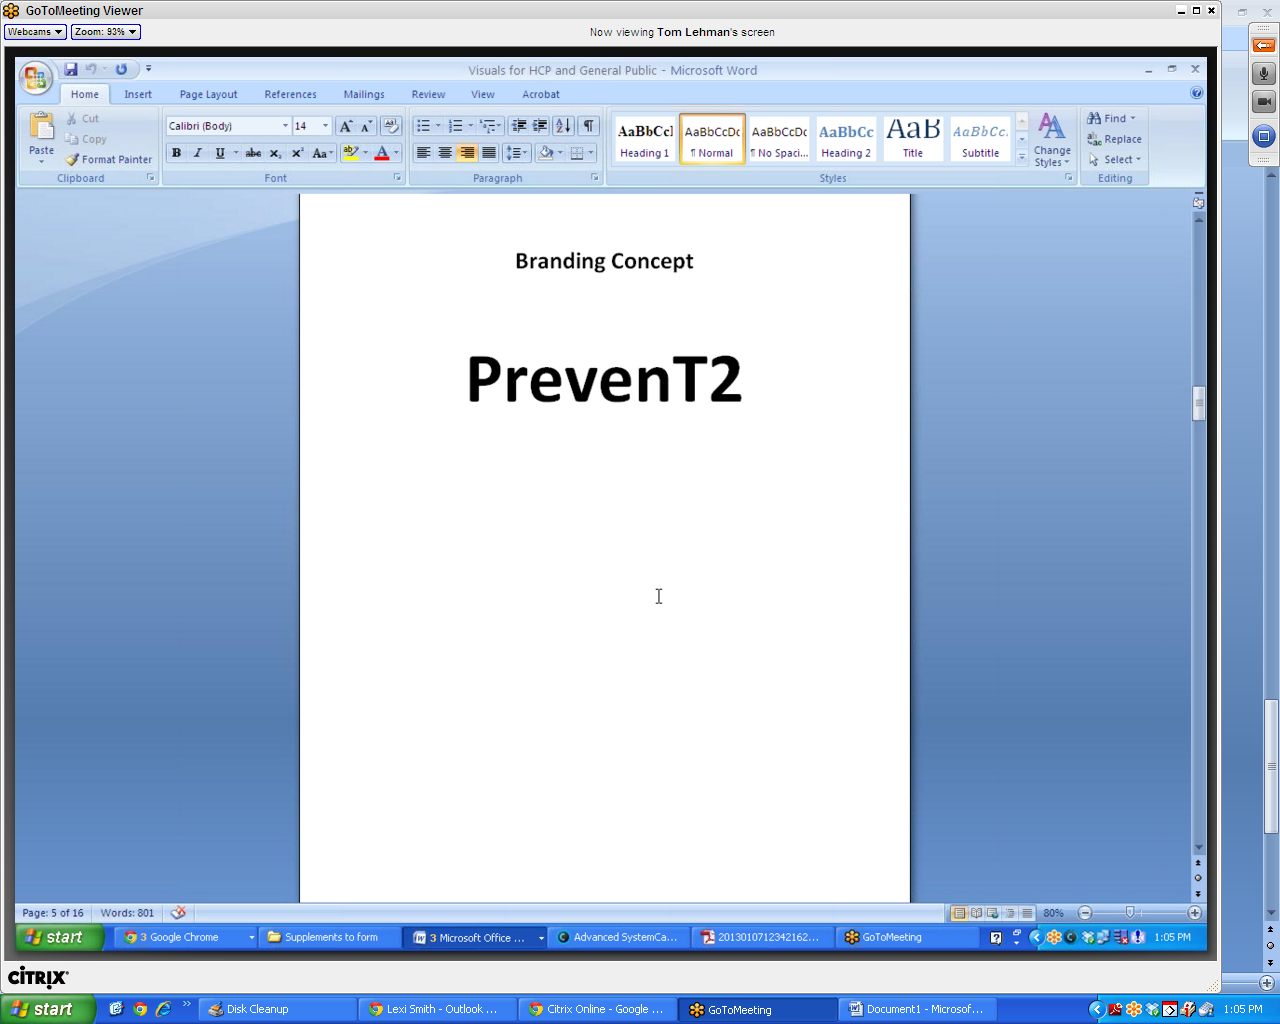Open Disk Cleanup taskbar button

tap(277, 1009)
